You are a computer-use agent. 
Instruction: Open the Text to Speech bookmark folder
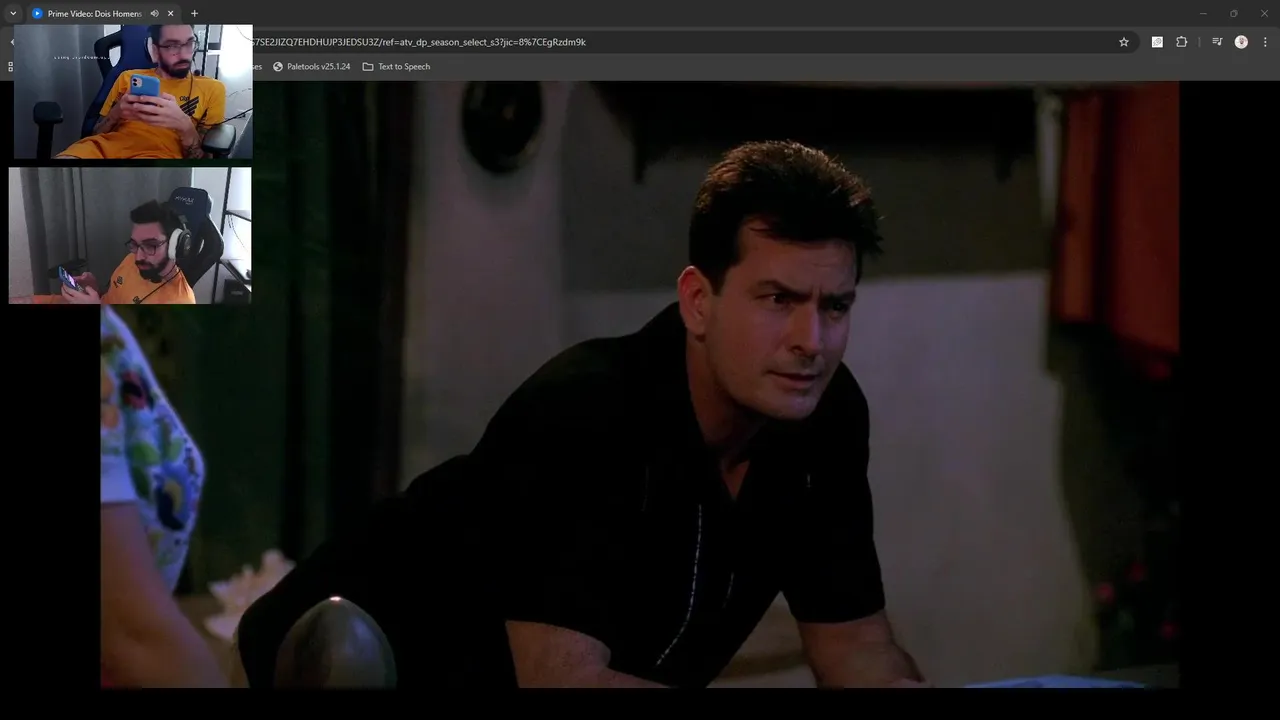pos(396,67)
